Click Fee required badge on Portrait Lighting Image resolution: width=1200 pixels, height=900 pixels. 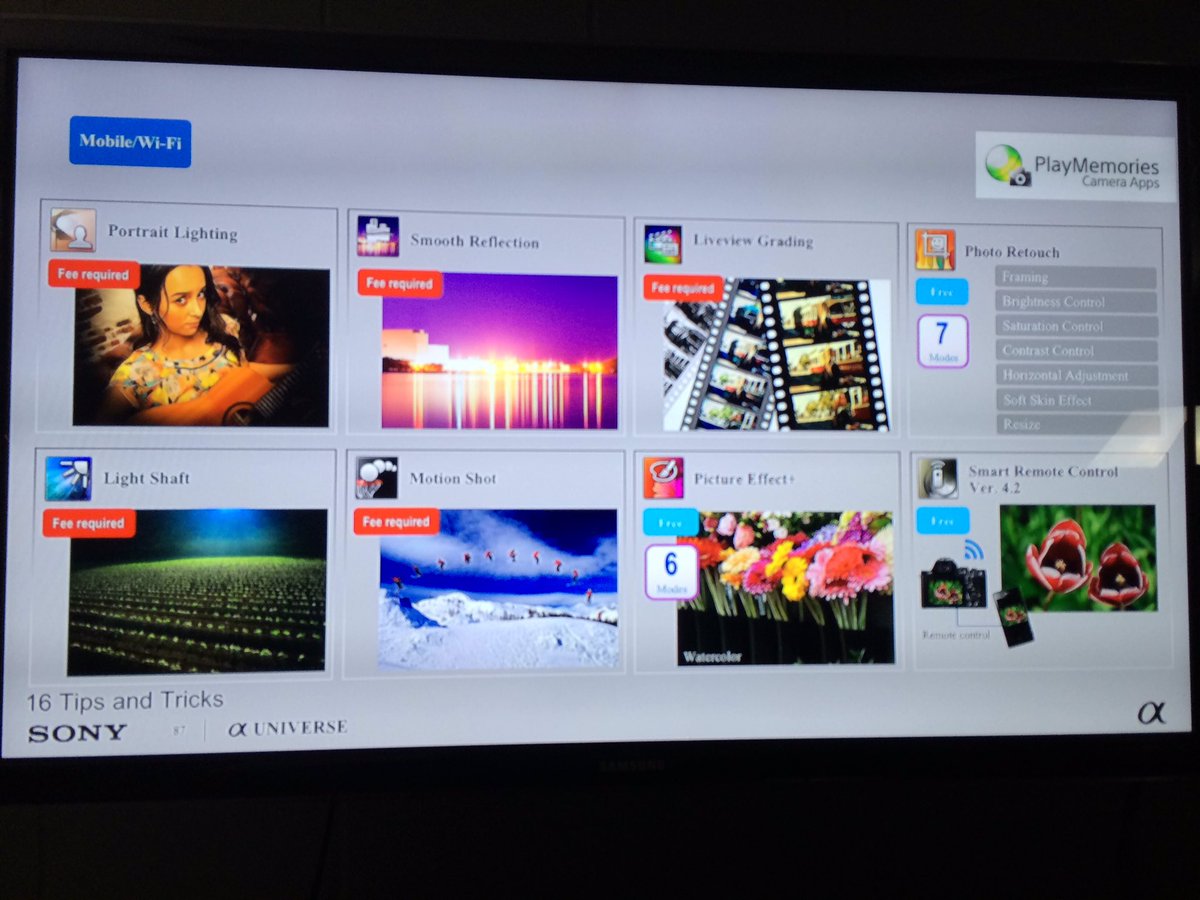click(x=93, y=274)
